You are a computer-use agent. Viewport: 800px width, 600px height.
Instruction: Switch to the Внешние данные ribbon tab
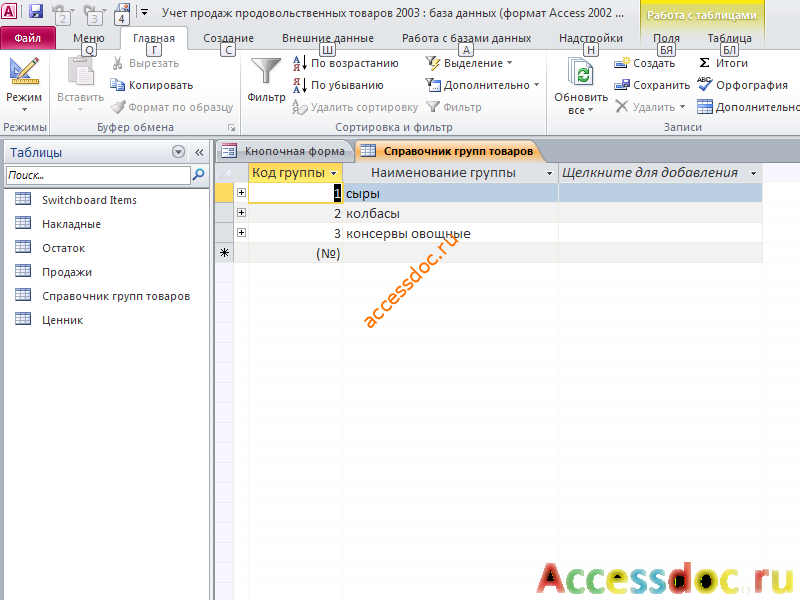328,38
